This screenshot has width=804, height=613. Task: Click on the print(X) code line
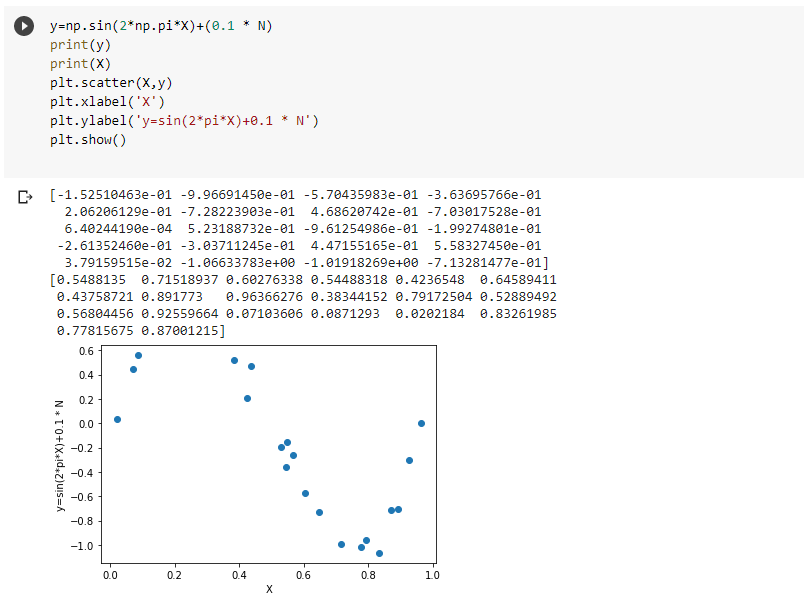pos(80,63)
